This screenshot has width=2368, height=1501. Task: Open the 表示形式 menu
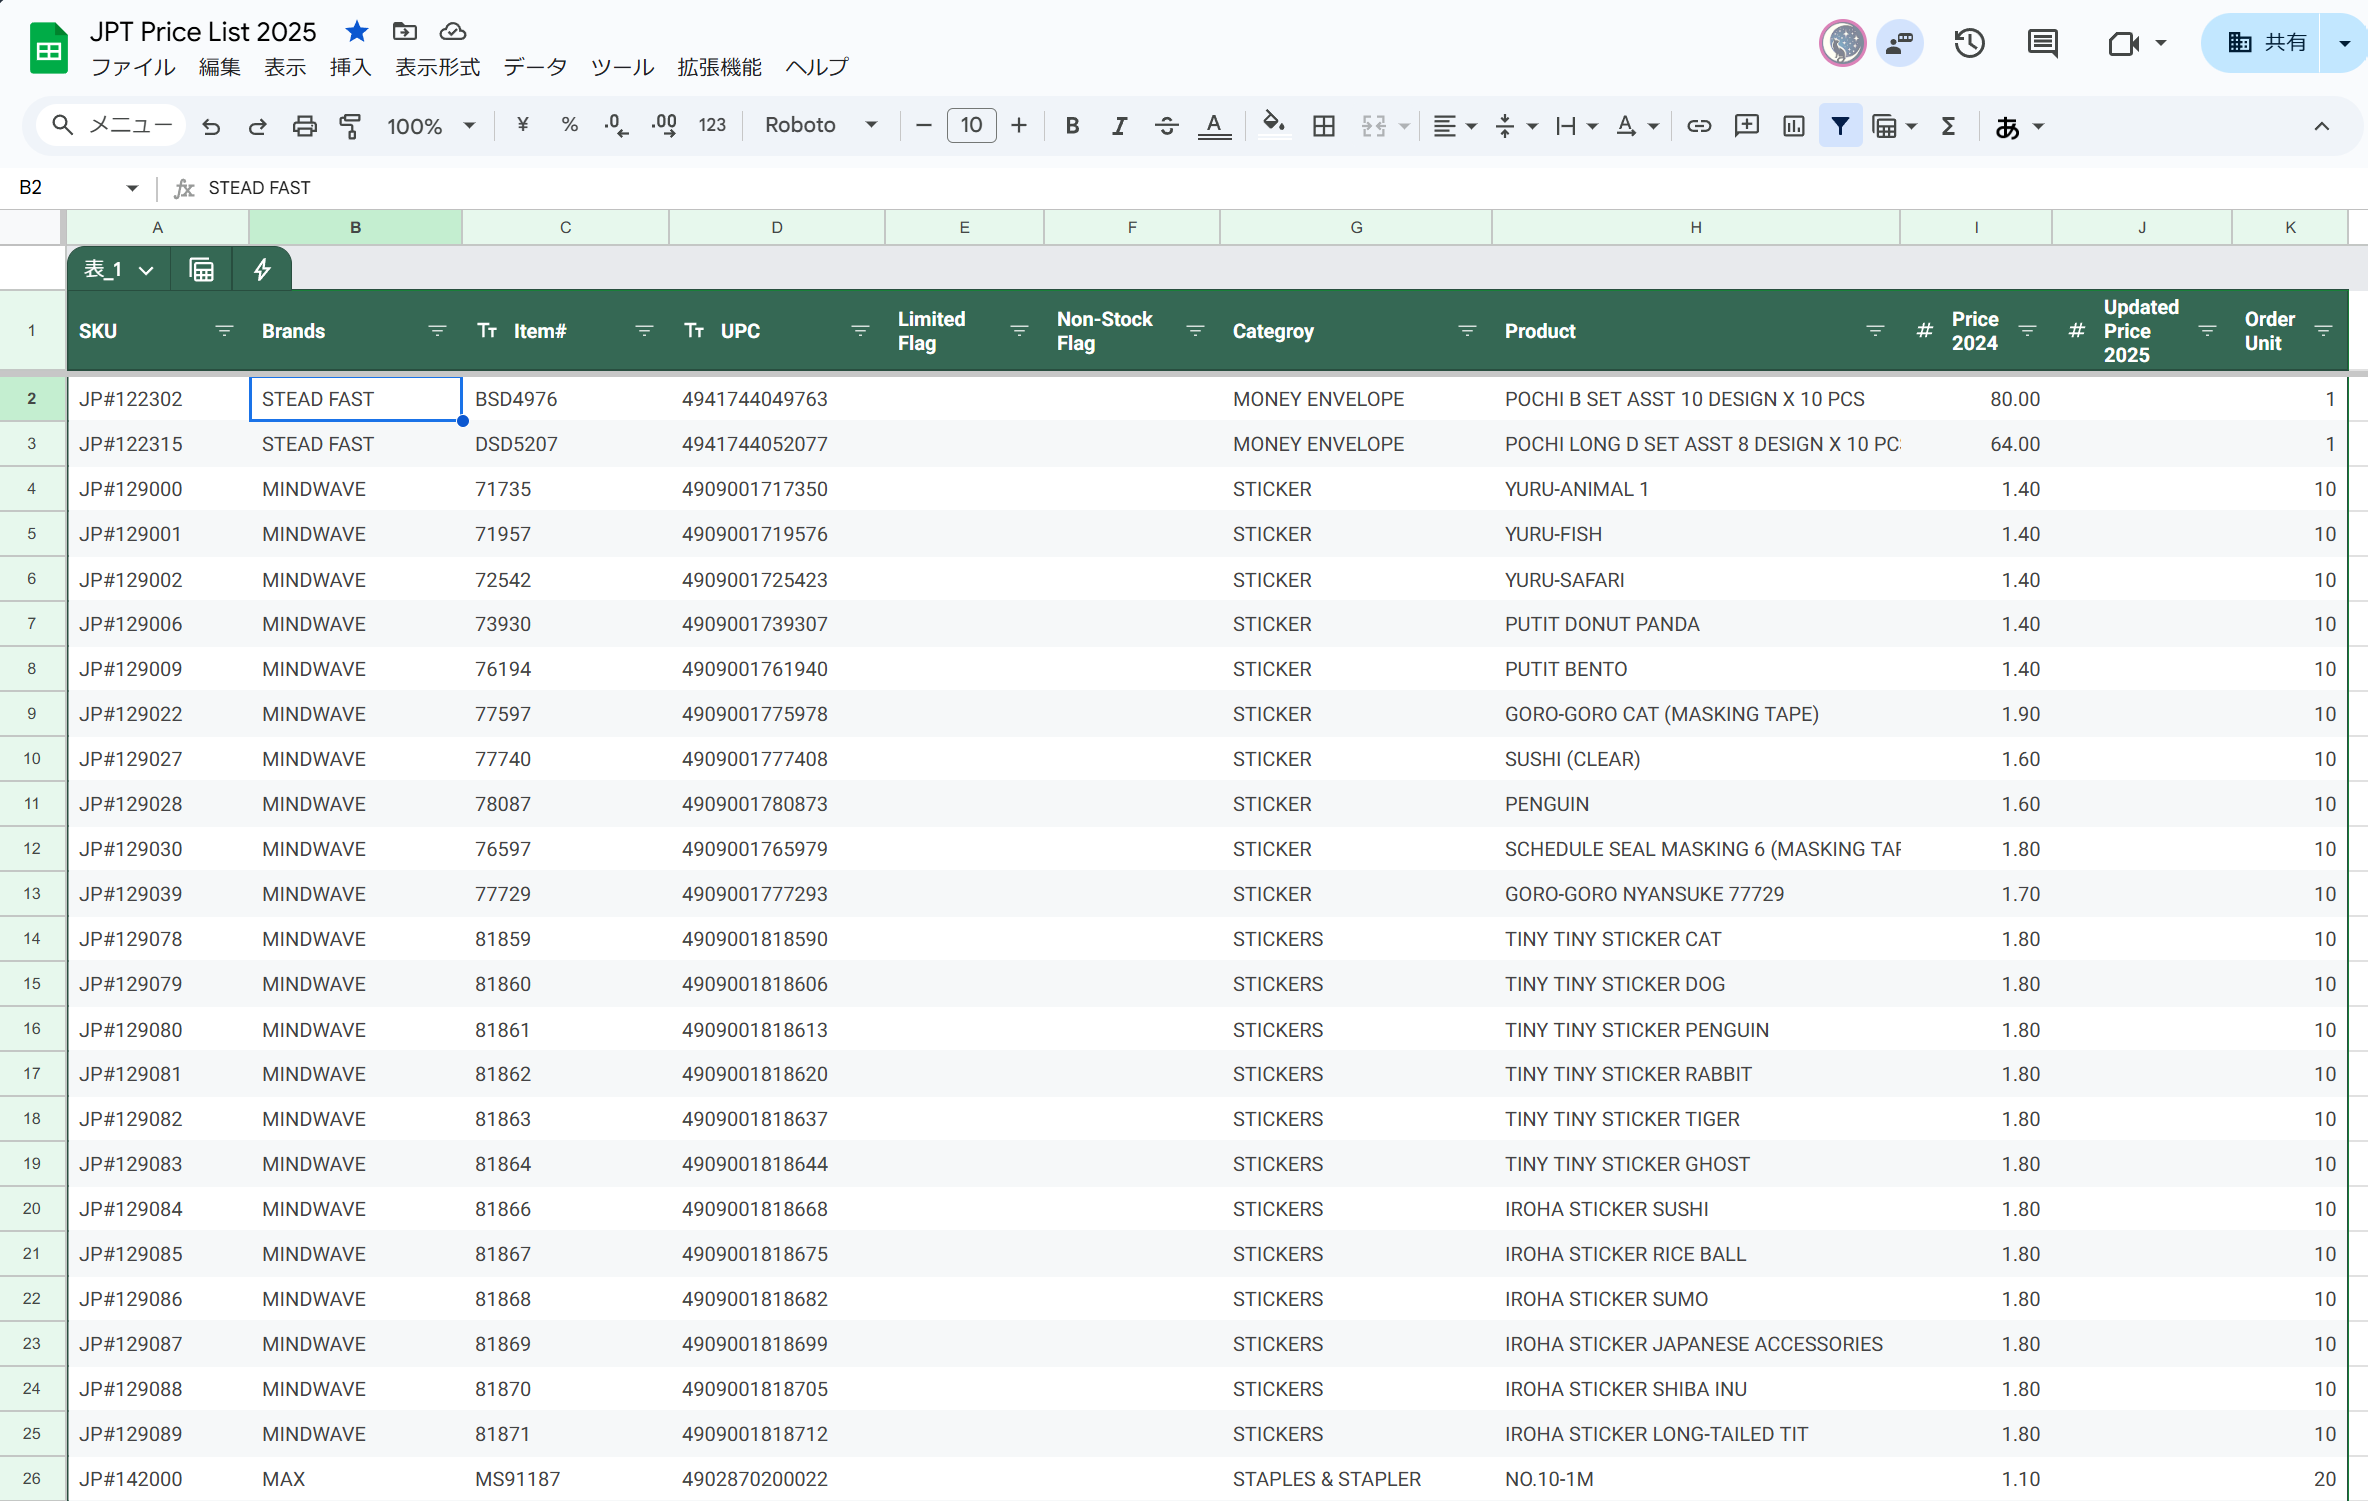pyautogui.click(x=437, y=67)
